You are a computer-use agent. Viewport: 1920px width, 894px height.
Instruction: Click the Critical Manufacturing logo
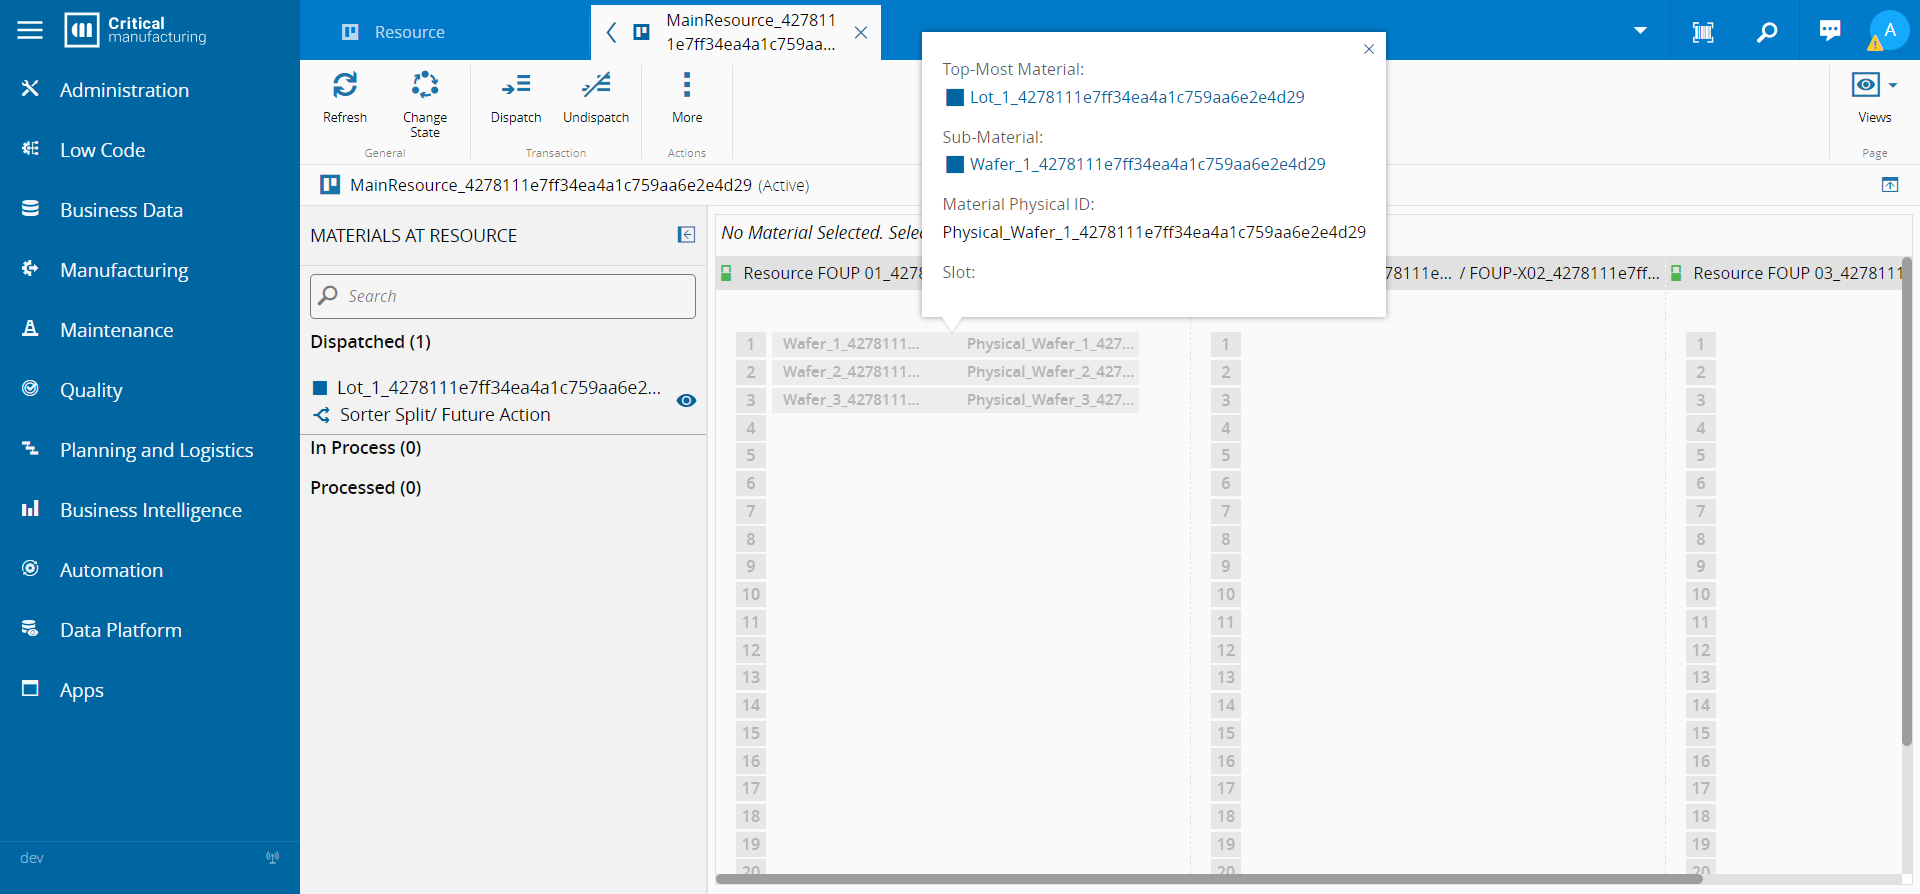coord(136,30)
